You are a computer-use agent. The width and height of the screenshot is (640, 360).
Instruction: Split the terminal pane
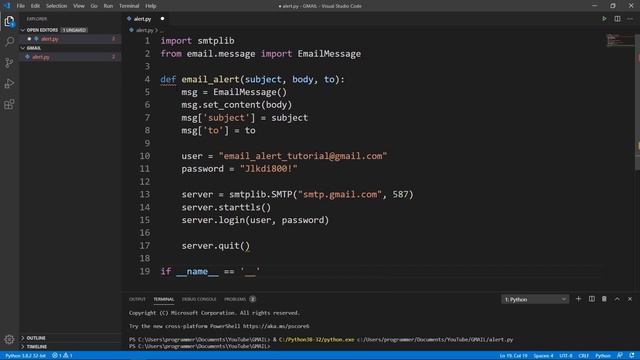pyautogui.click(x=591, y=299)
